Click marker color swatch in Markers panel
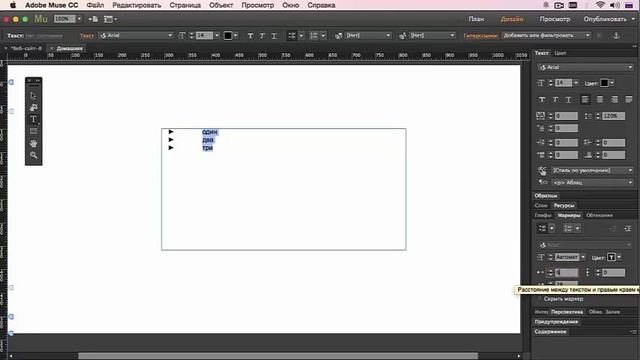Viewport: 640px width, 360px height. [611, 257]
